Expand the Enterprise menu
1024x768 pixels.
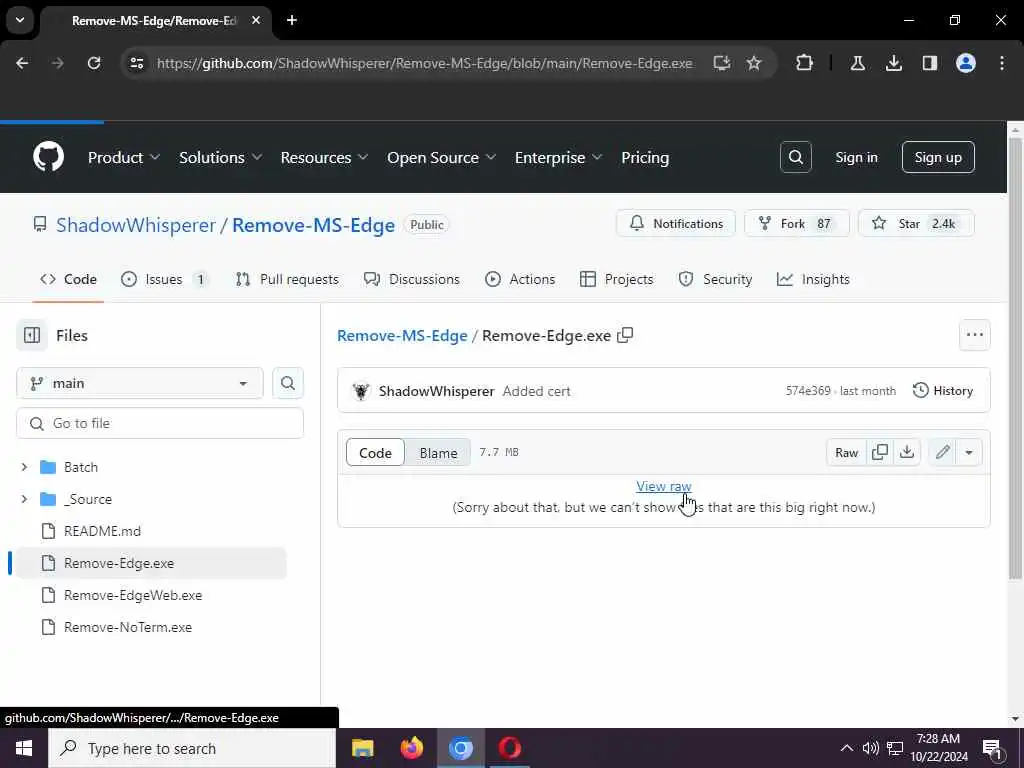pyautogui.click(x=558, y=157)
